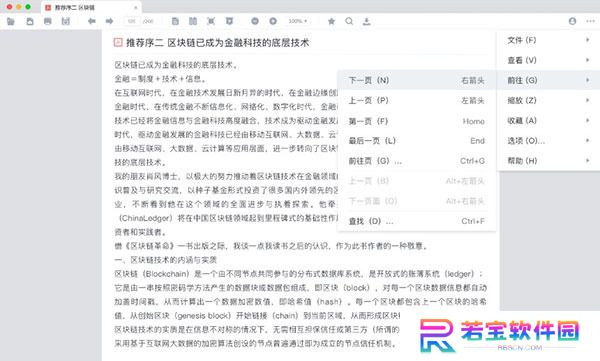Open the 收藏 (A) menu

548,121
